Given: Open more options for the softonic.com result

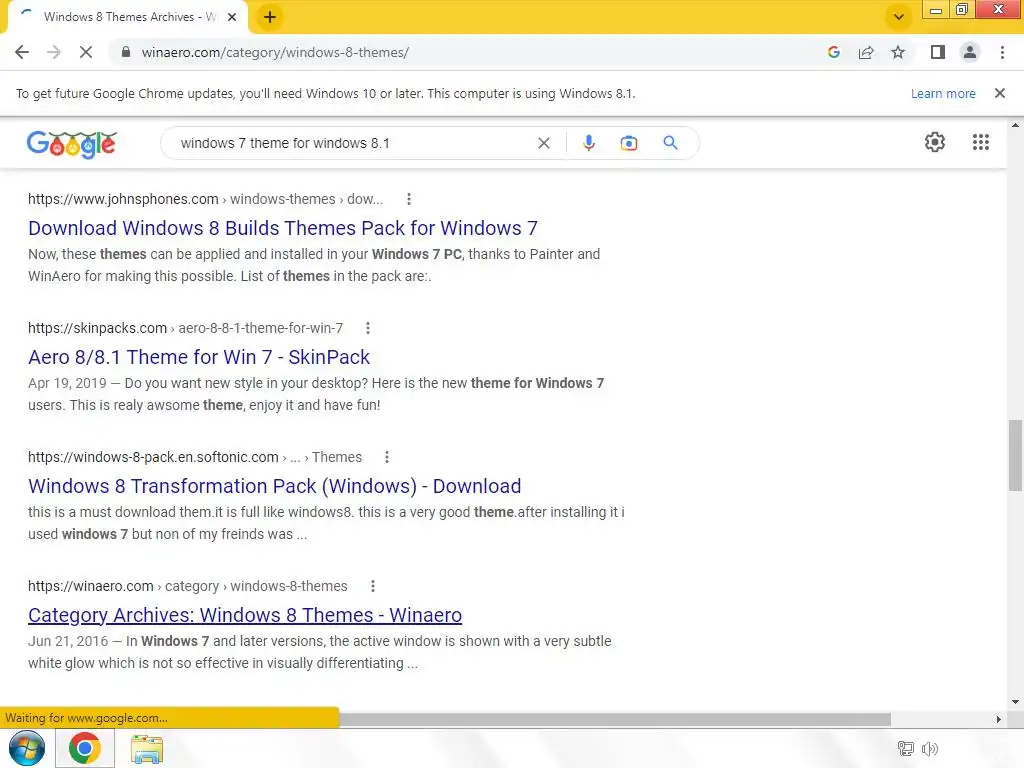Looking at the screenshot, I should pos(387,457).
